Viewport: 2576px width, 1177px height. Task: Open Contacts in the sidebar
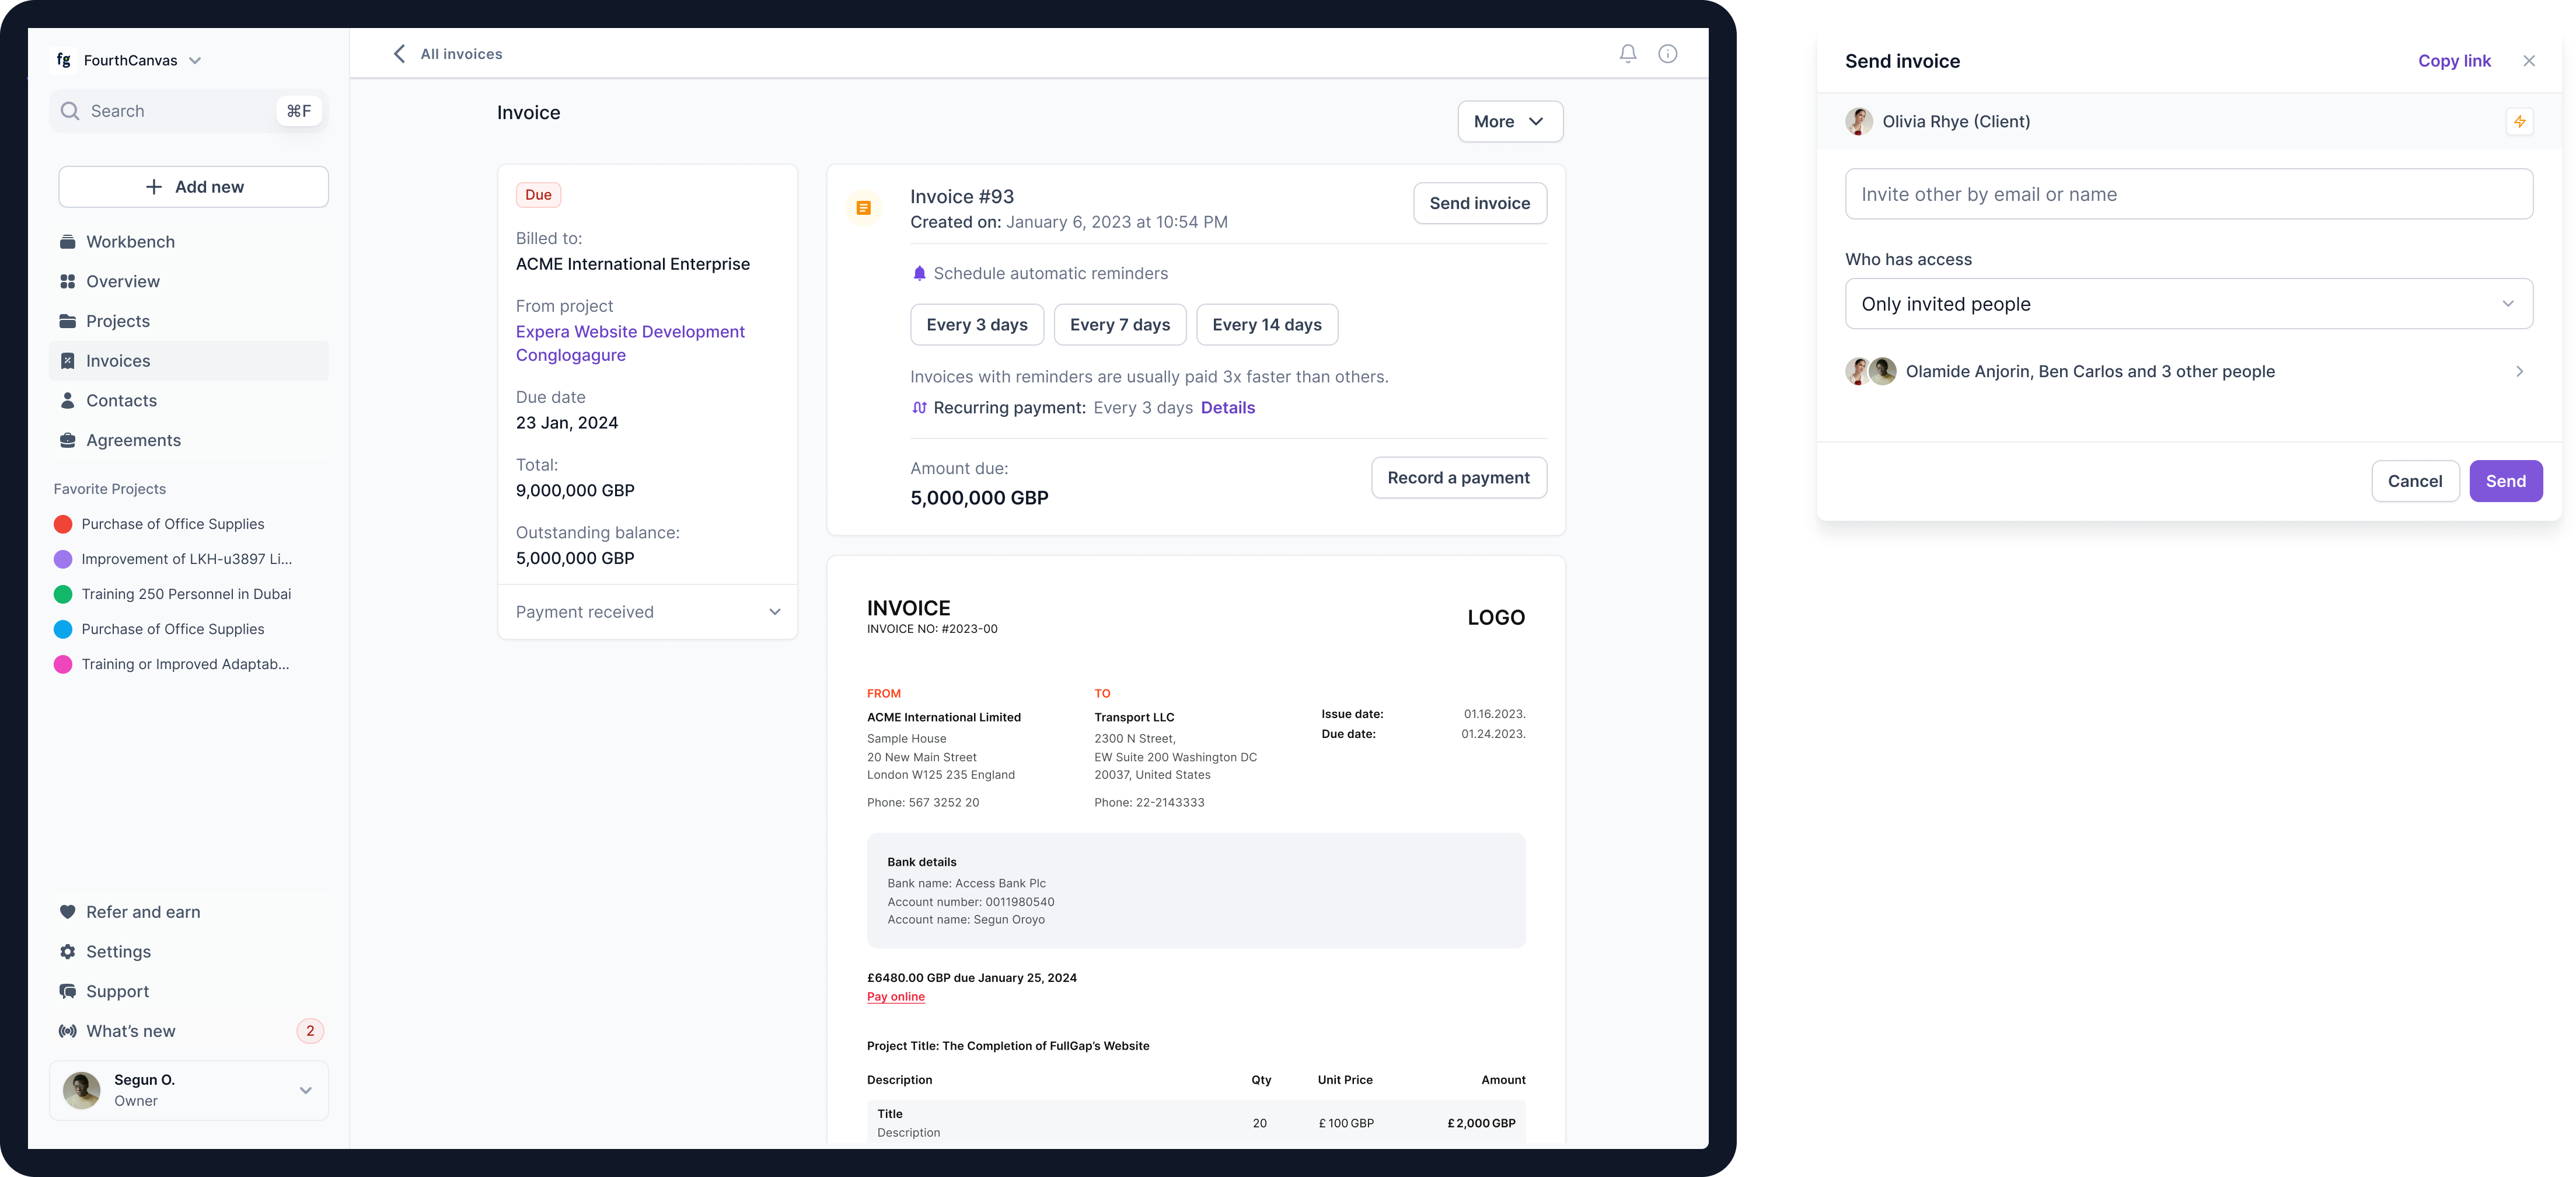click(189, 401)
